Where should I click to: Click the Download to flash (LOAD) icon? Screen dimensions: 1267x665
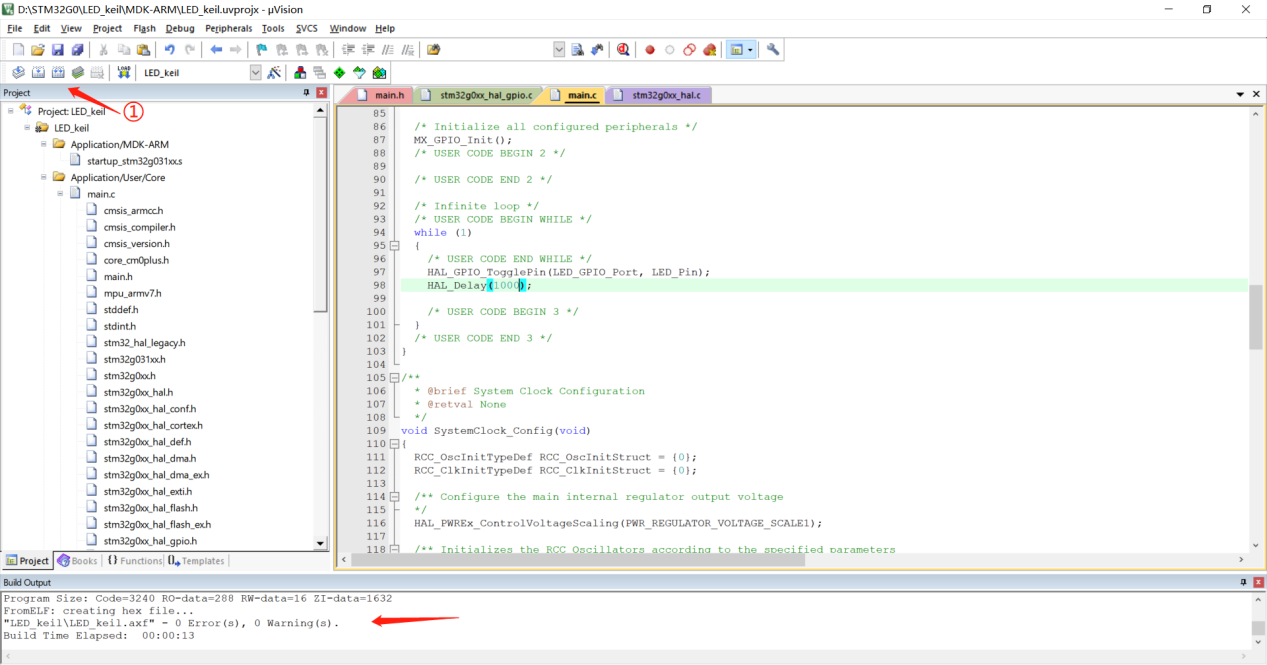[x=123, y=73]
